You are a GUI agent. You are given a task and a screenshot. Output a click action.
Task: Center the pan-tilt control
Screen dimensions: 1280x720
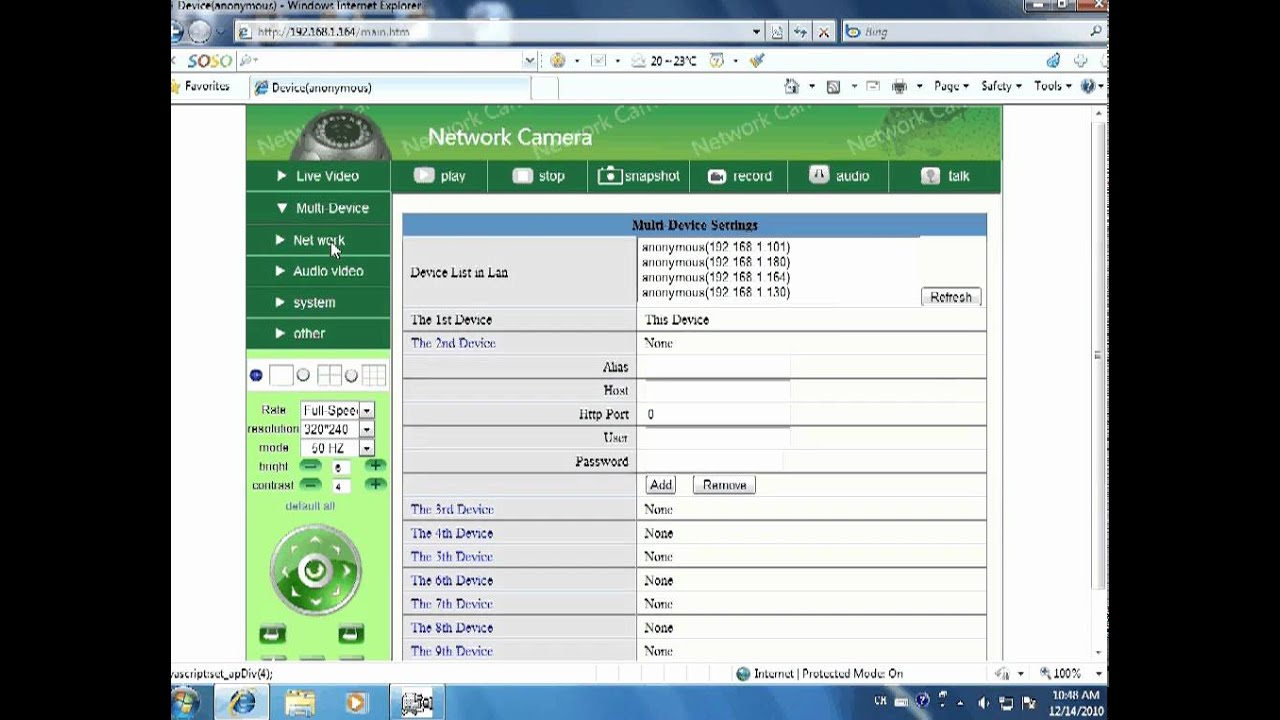(315, 570)
